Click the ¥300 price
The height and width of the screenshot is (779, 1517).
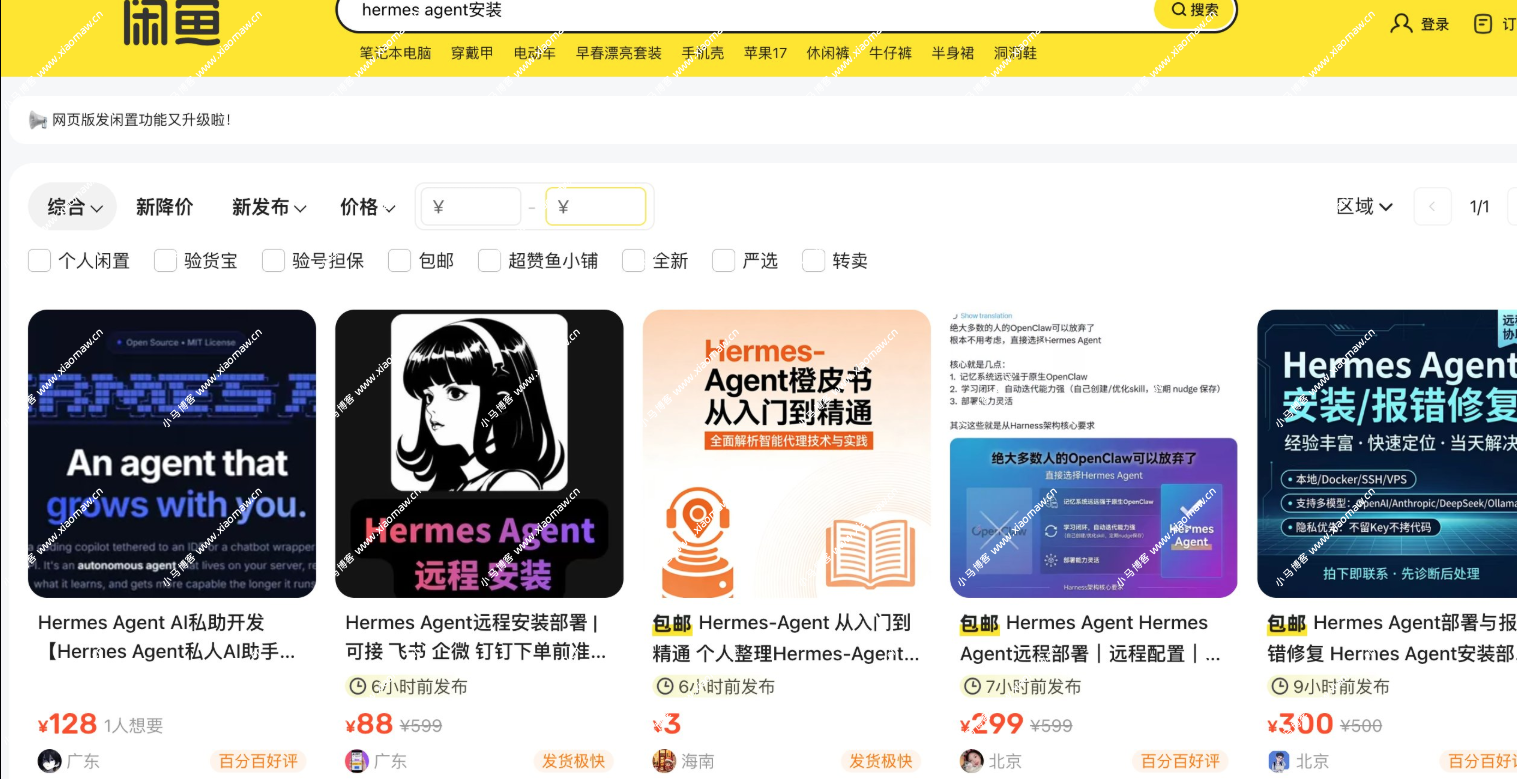coord(1300,724)
